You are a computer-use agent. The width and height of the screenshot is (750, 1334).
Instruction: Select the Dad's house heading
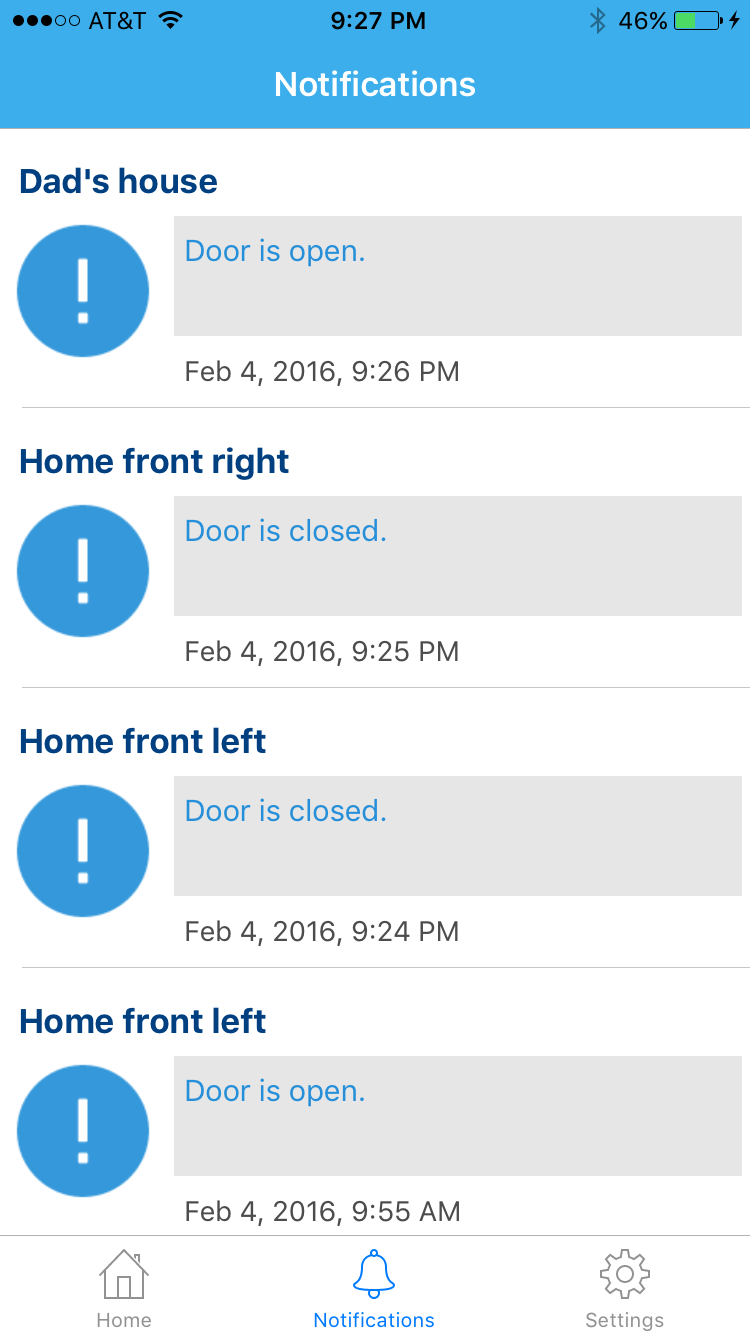click(x=118, y=181)
